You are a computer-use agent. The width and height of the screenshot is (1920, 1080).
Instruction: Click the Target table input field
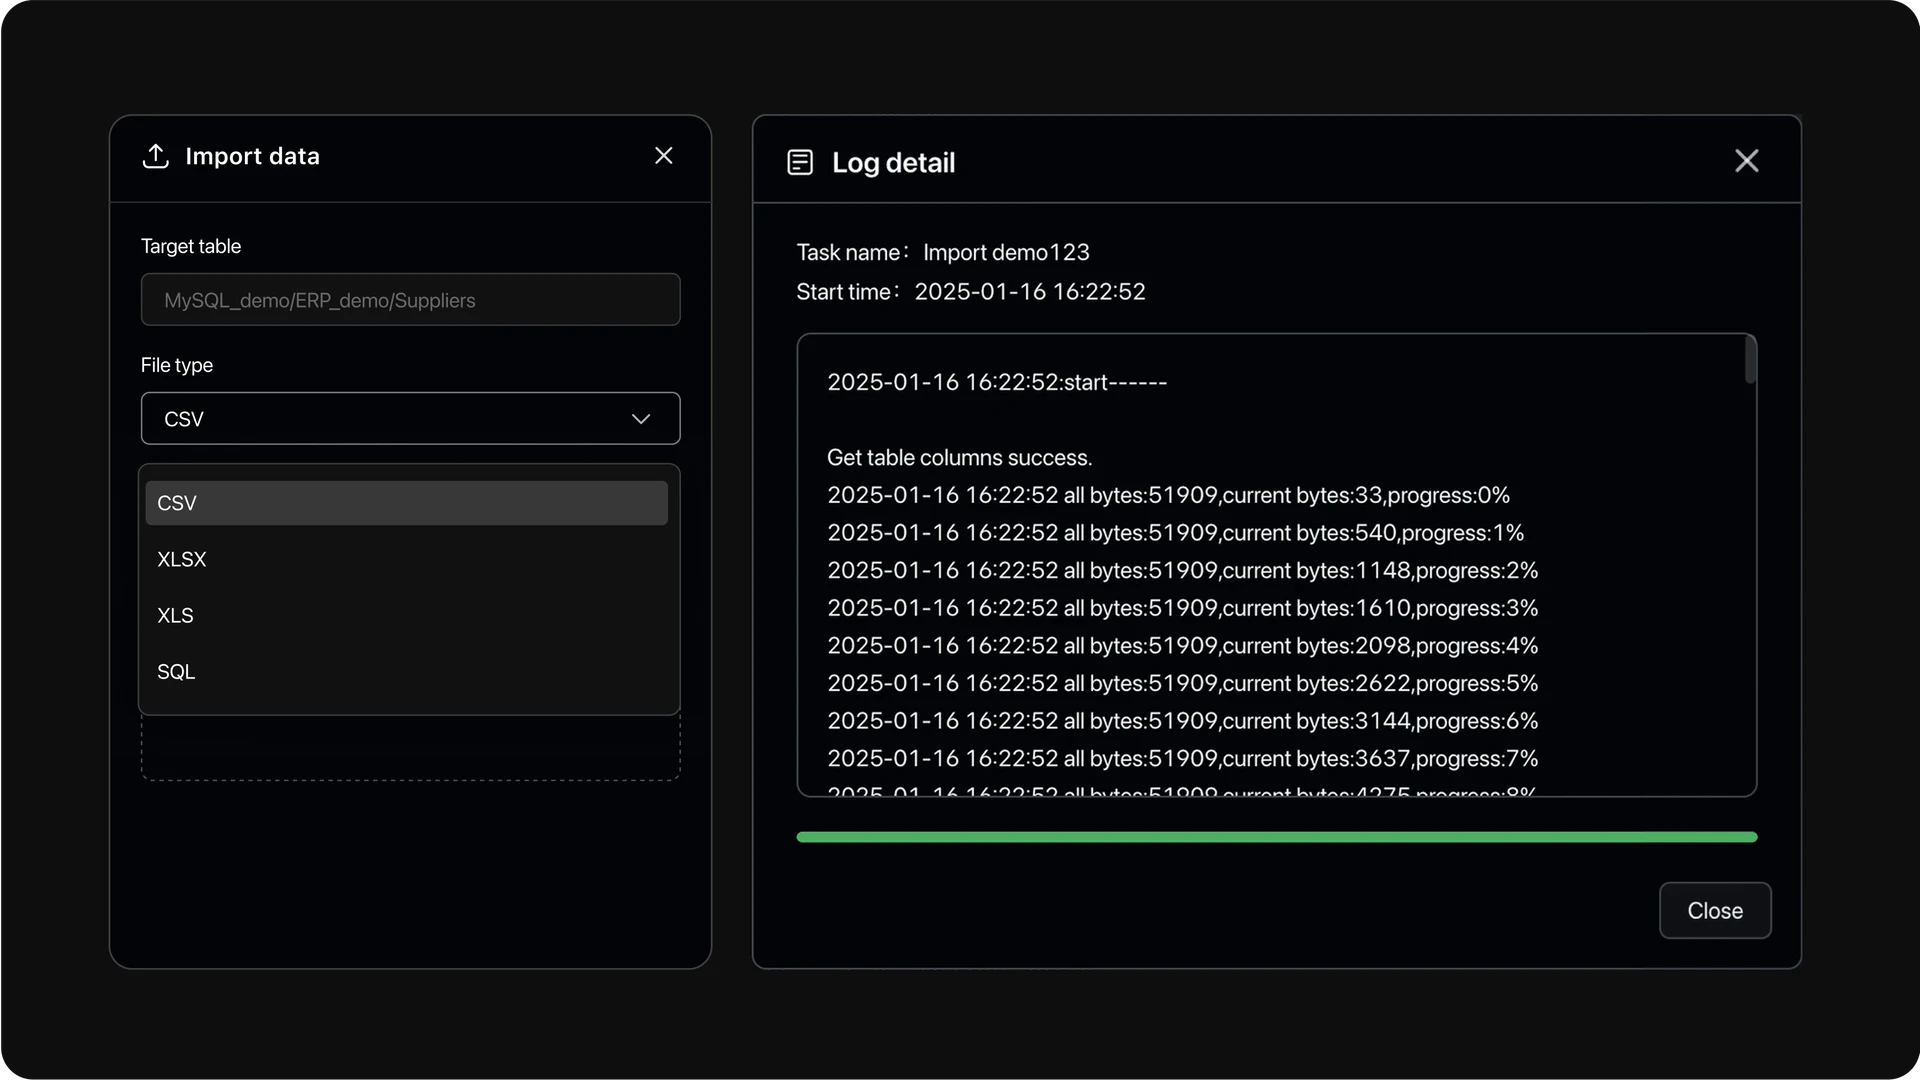coord(410,300)
